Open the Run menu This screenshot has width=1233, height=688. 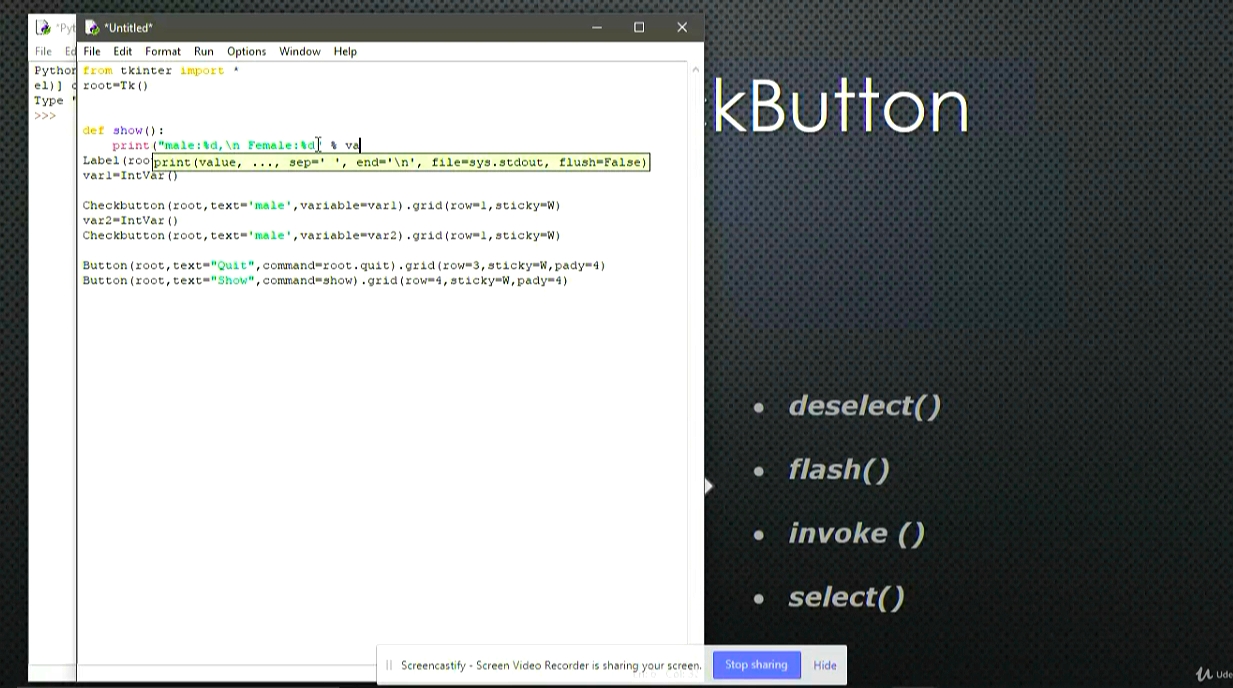[x=204, y=51]
